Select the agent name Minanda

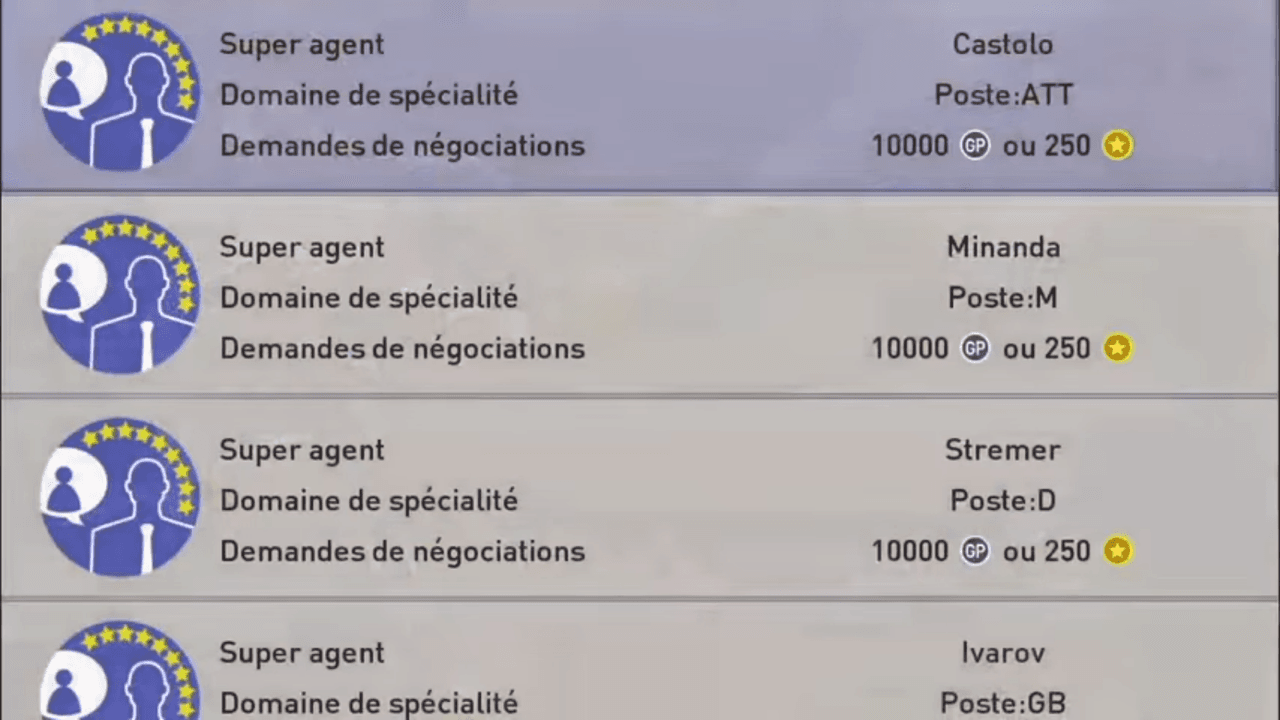coord(1002,247)
